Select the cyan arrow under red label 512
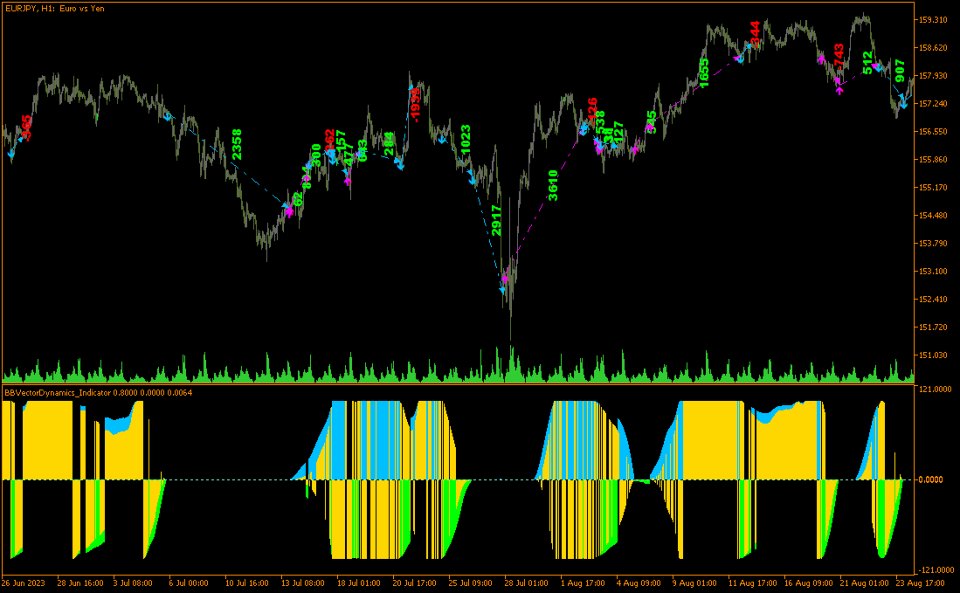Image resolution: width=960 pixels, height=593 pixels. click(x=877, y=66)
